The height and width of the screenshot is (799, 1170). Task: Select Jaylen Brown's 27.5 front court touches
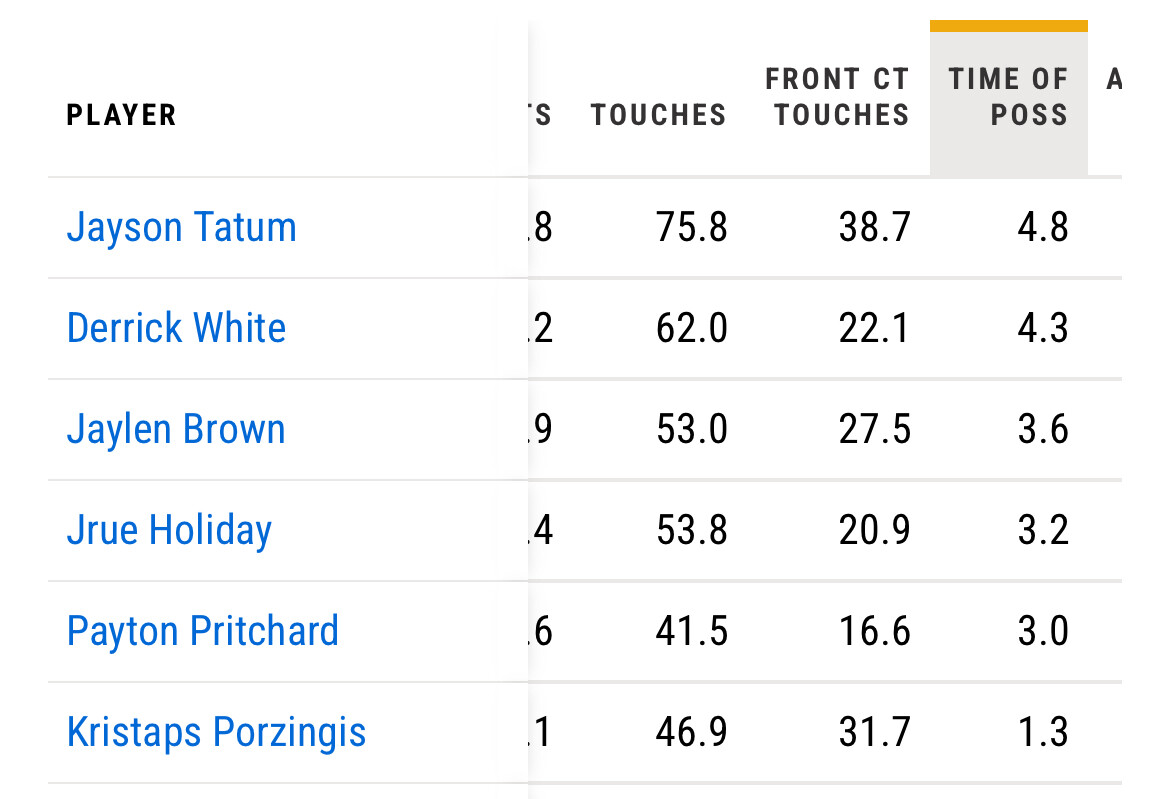click(874, 430)
